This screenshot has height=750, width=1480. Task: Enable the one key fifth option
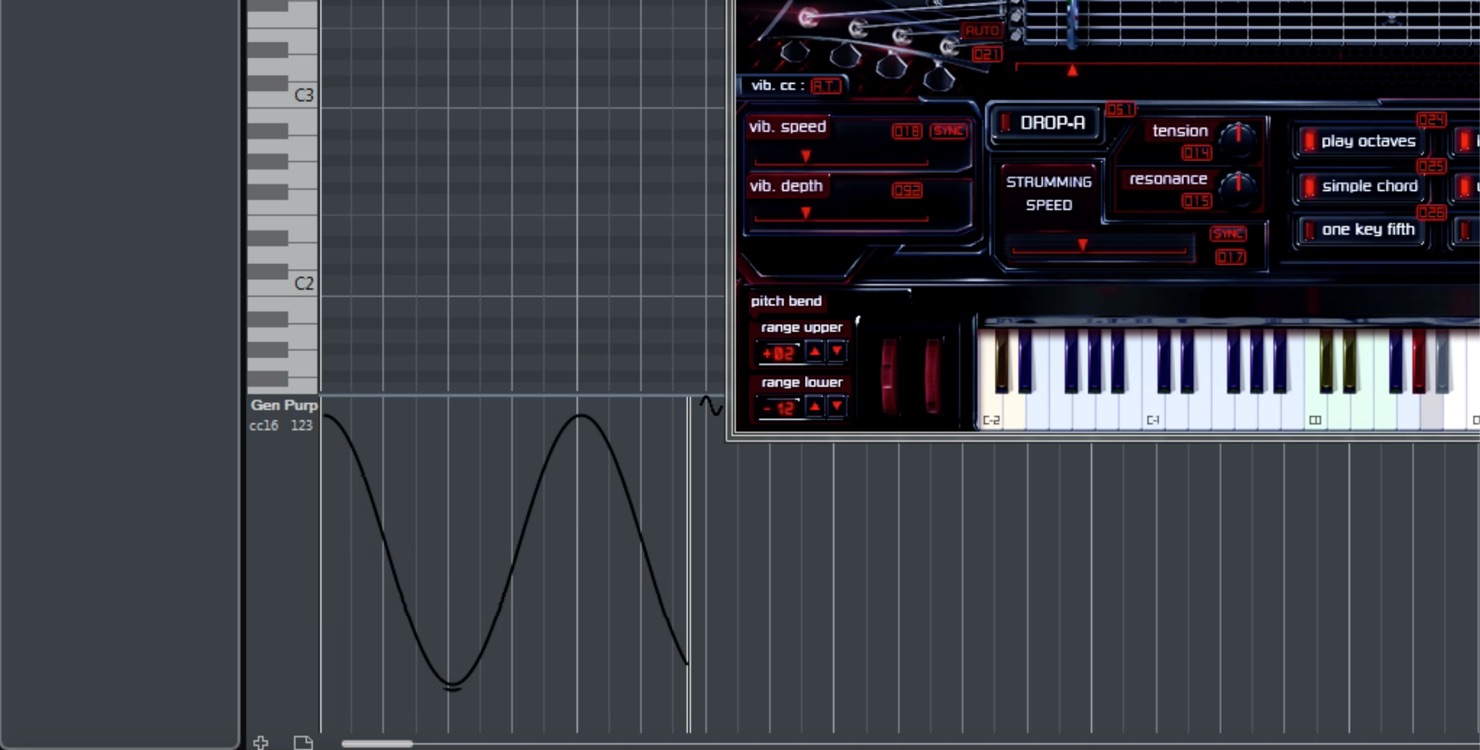coord(1358,230)
